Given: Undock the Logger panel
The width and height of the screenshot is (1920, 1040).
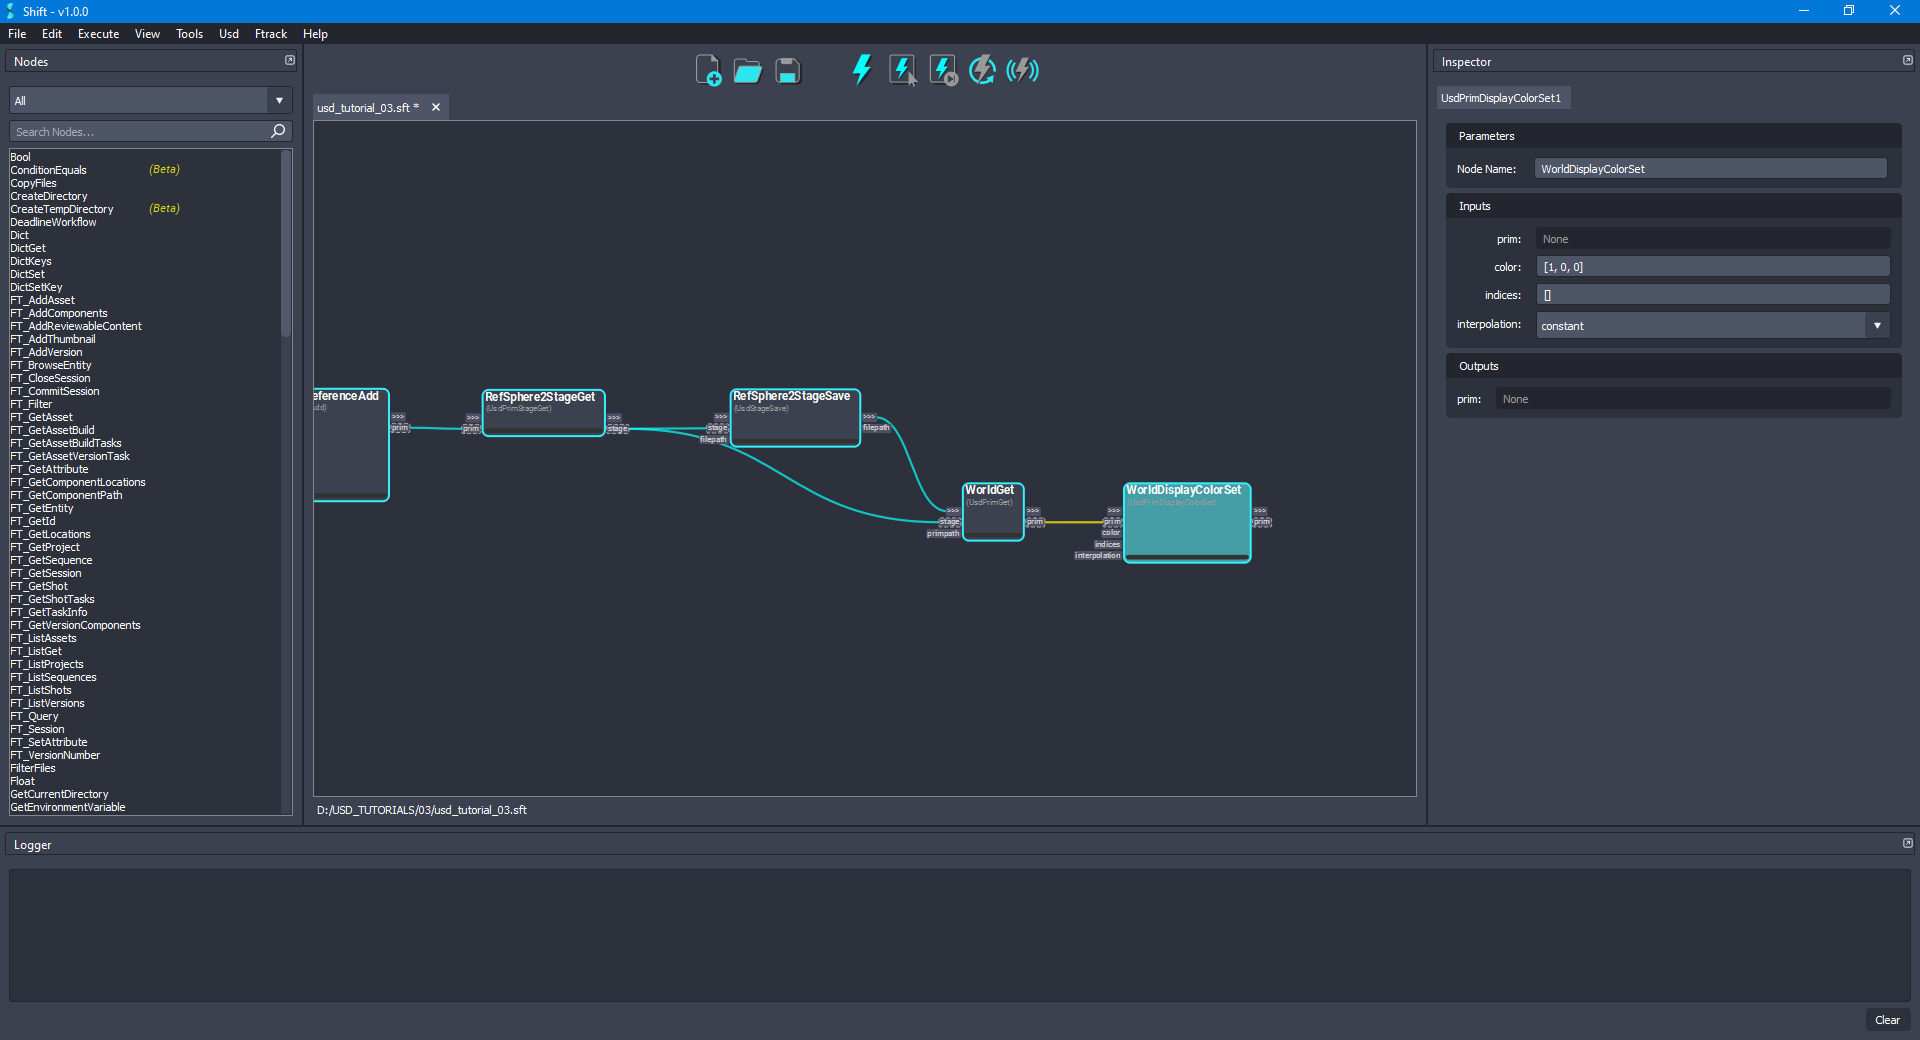Looking at the screenshot, I should [1907, 843].
